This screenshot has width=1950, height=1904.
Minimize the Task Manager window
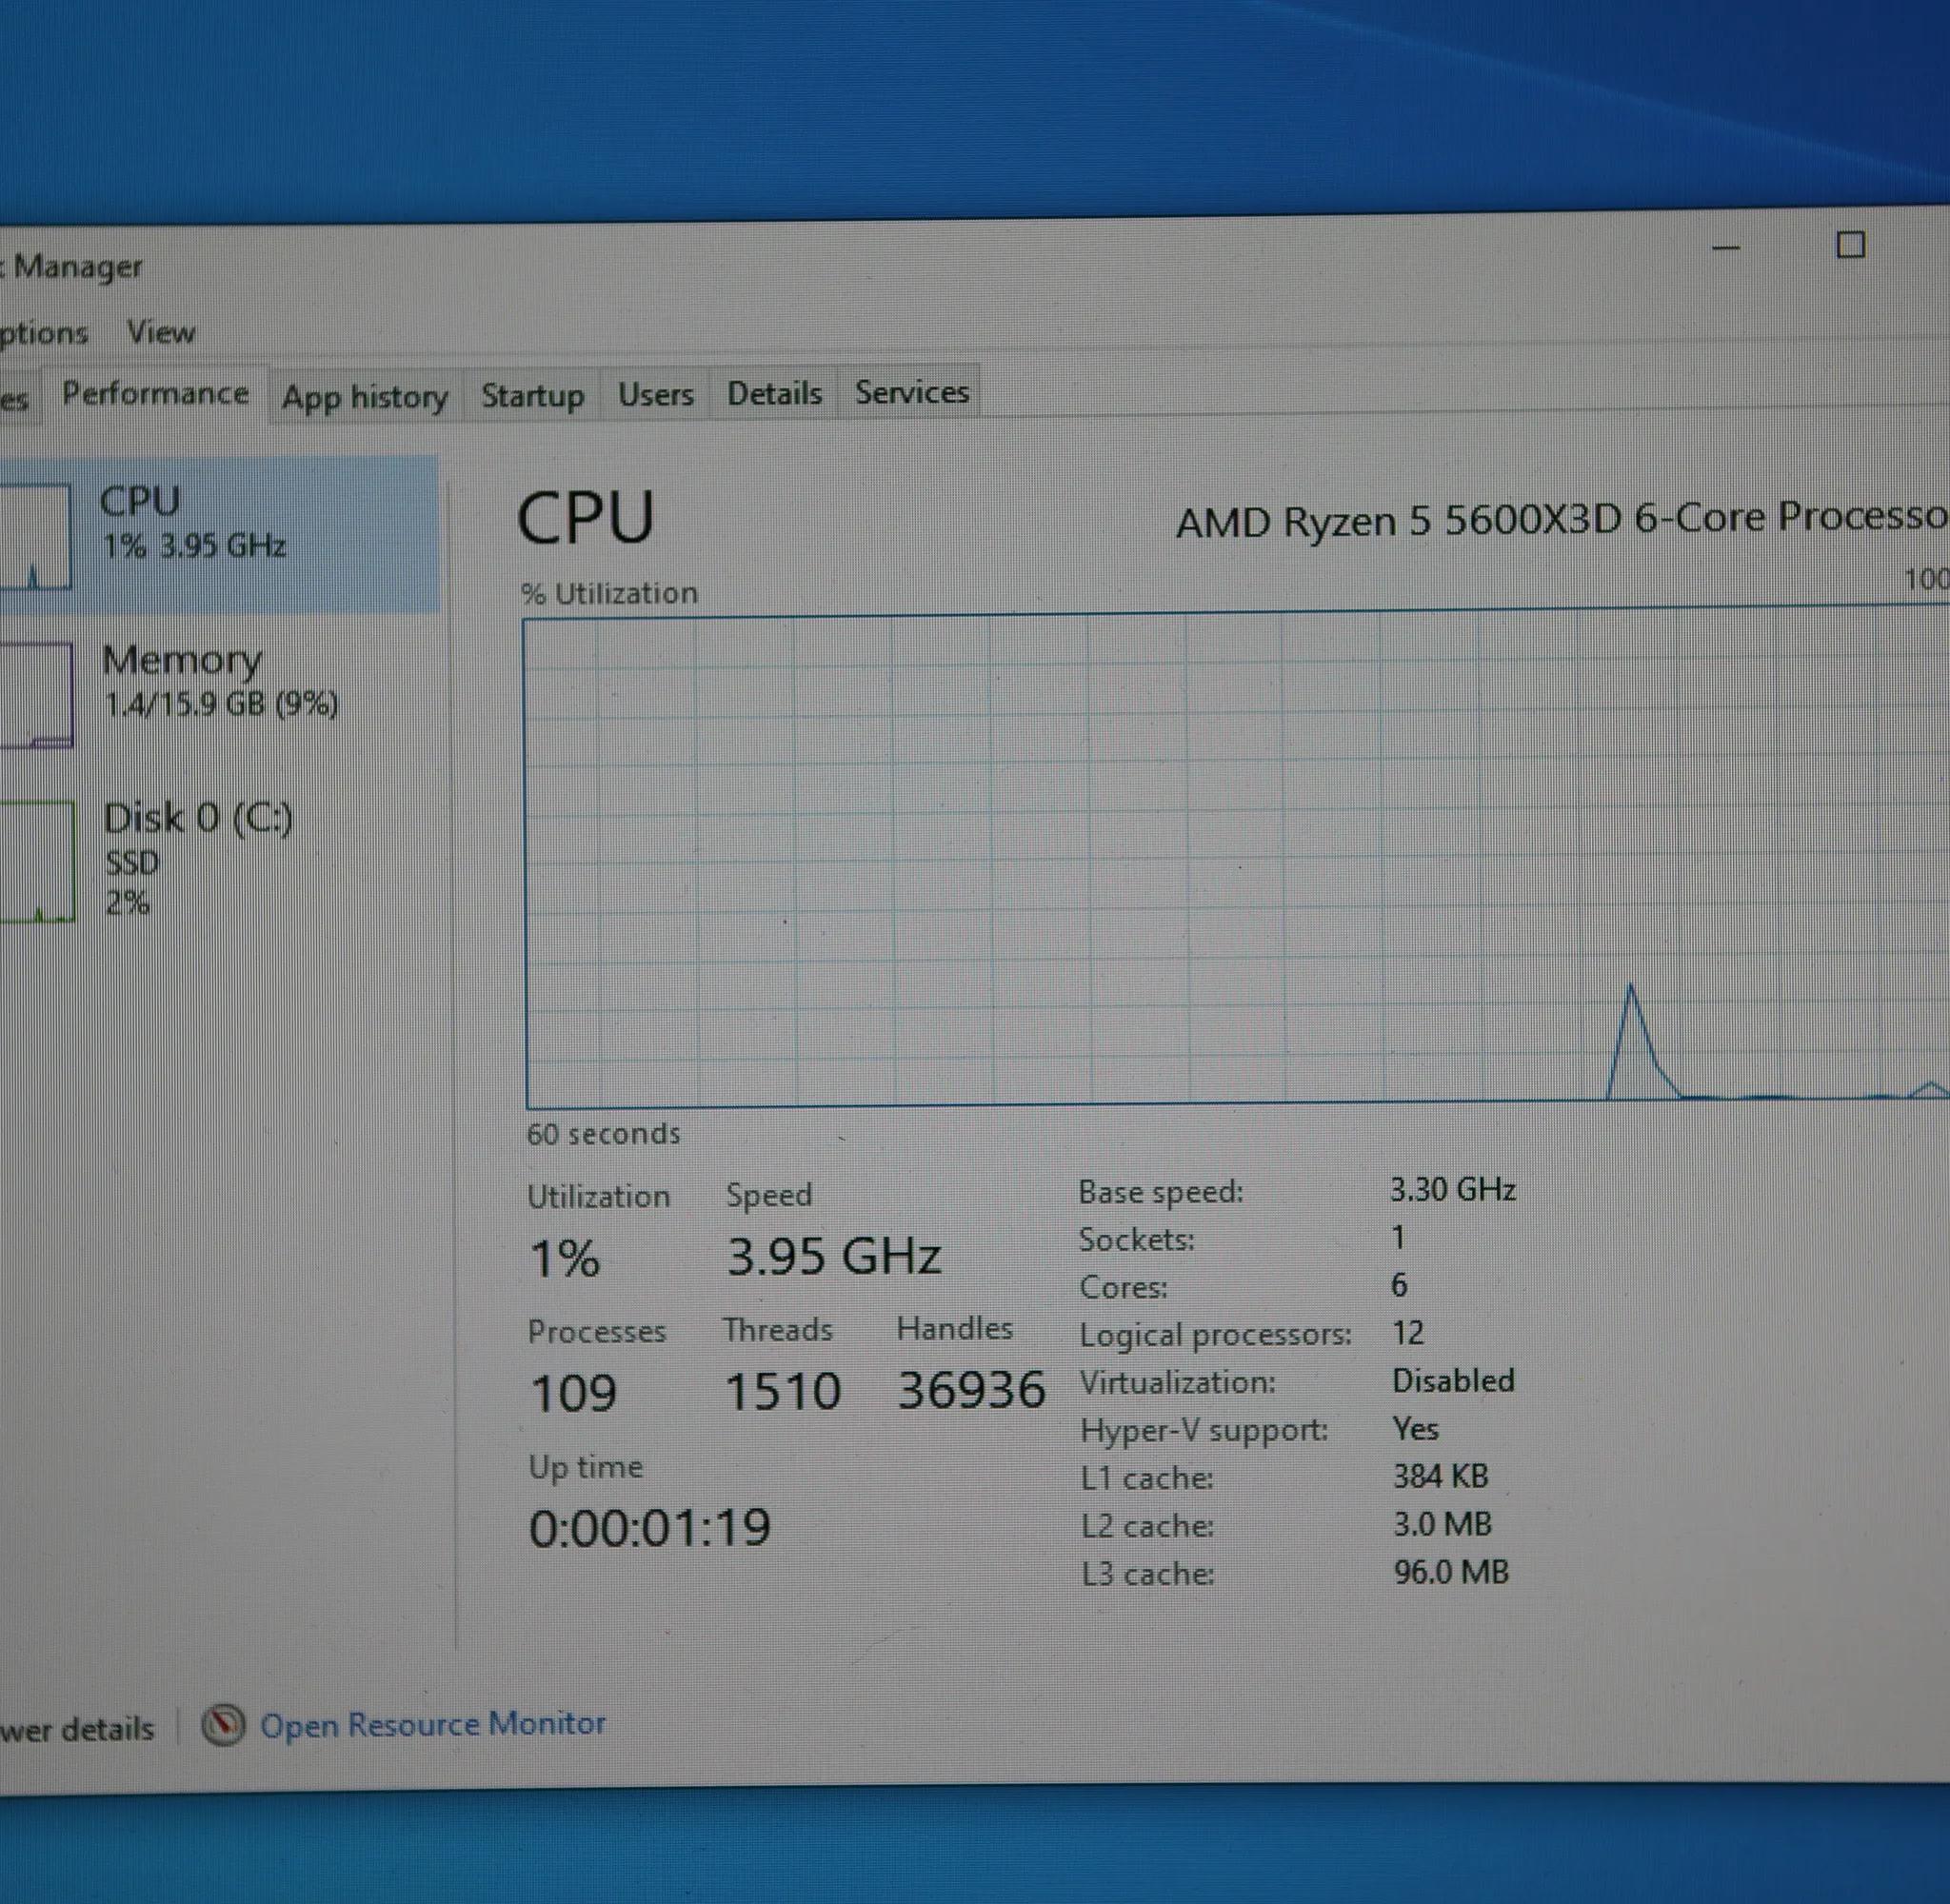[1726, 248]
